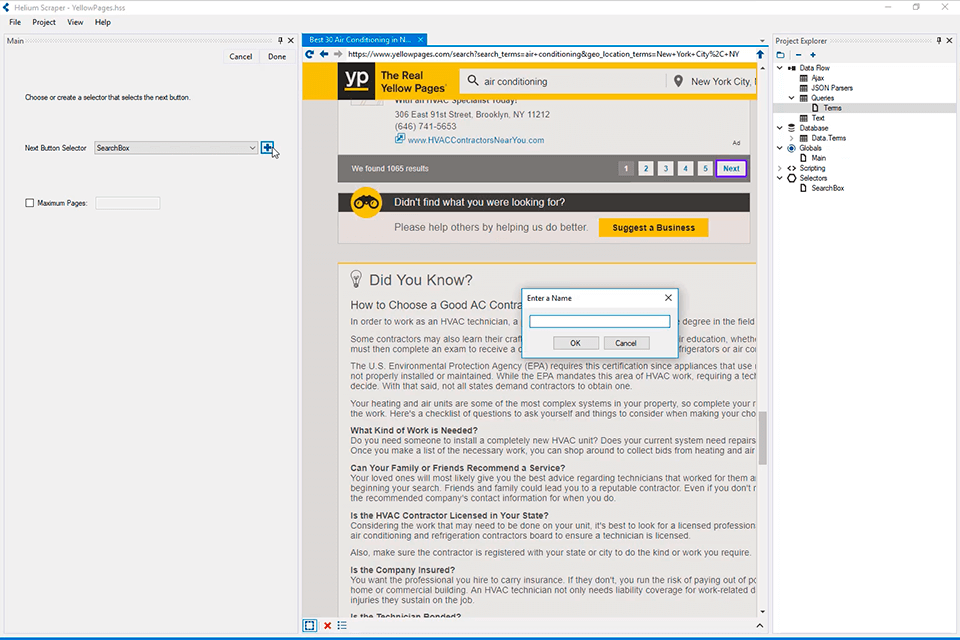This screenshot has width=960, height=640.
Task: Open www.HVACContractorsNearYou.com link
Action: pos(476,140)
